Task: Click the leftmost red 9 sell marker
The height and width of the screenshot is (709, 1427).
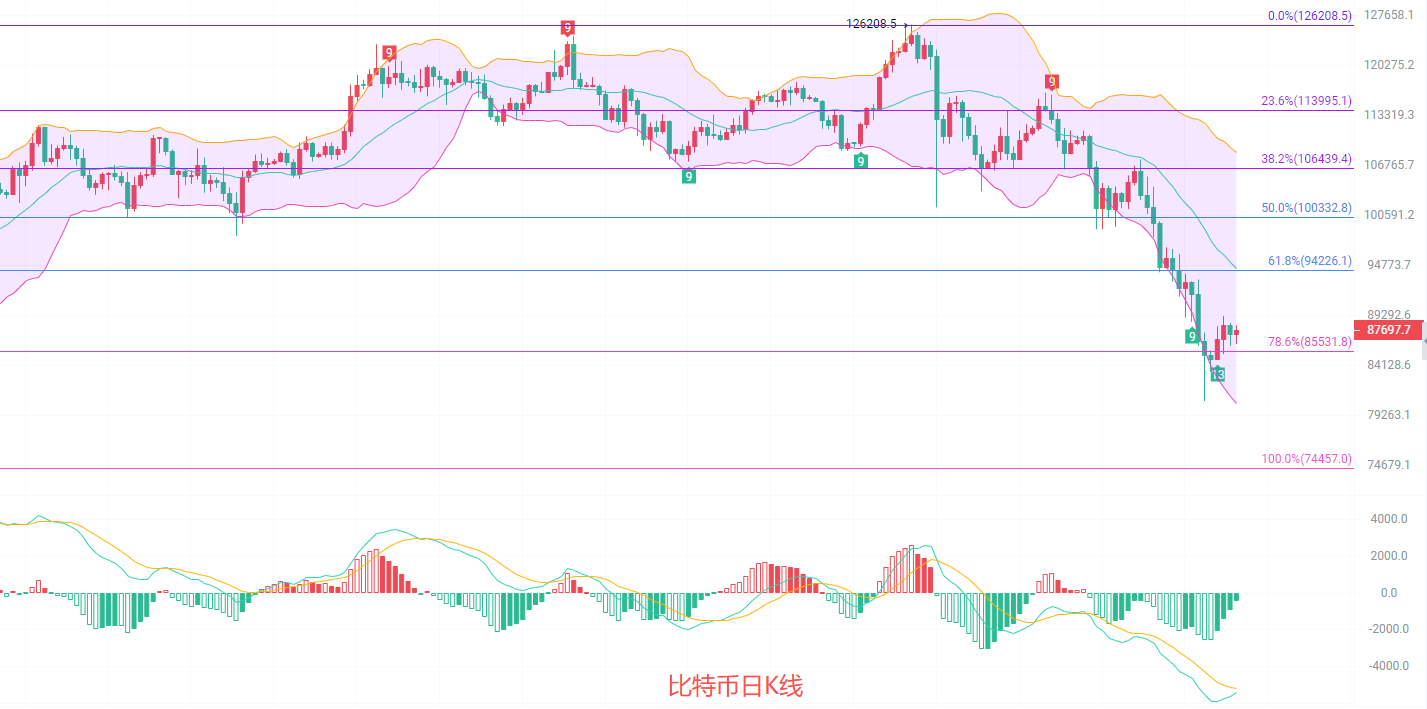Action: pyautogui.click(x=388, y=53)
